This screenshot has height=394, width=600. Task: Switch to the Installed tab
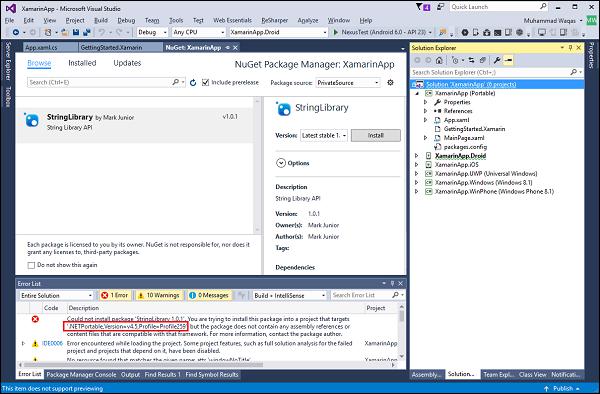(x=82, y=63)
